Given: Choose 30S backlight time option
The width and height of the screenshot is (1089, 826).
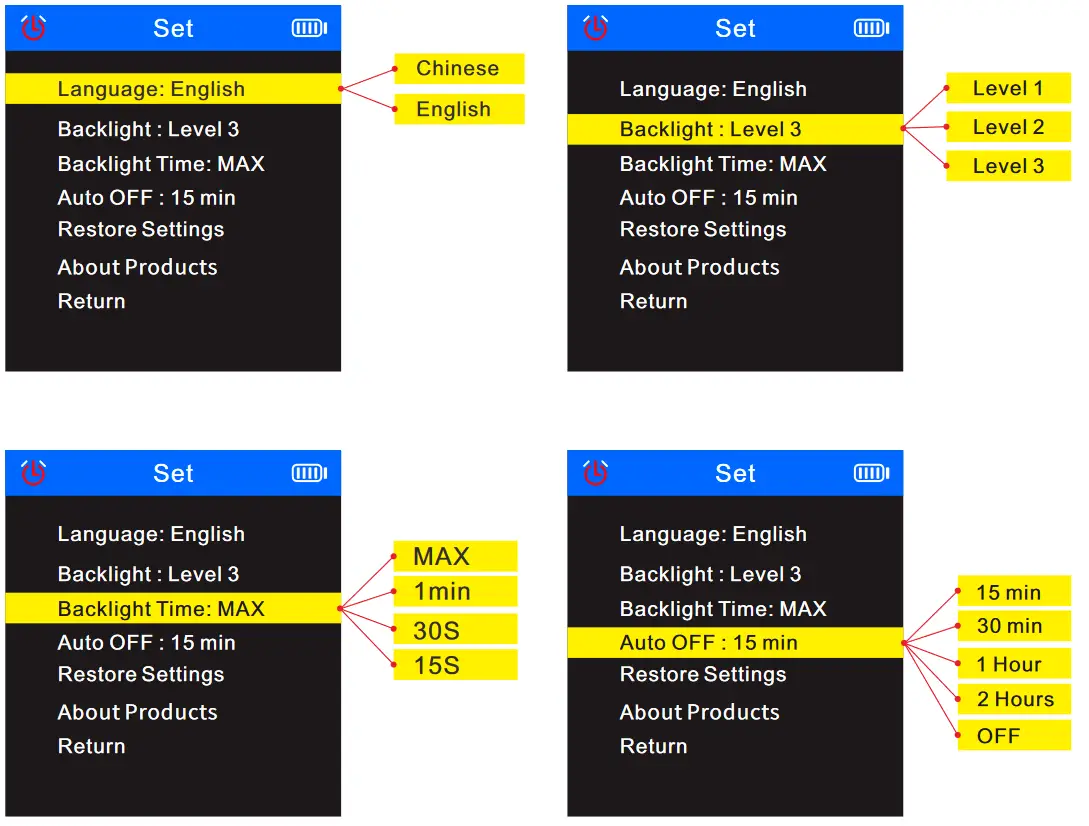Looking at the screenshot, I should tap(456, 629).
